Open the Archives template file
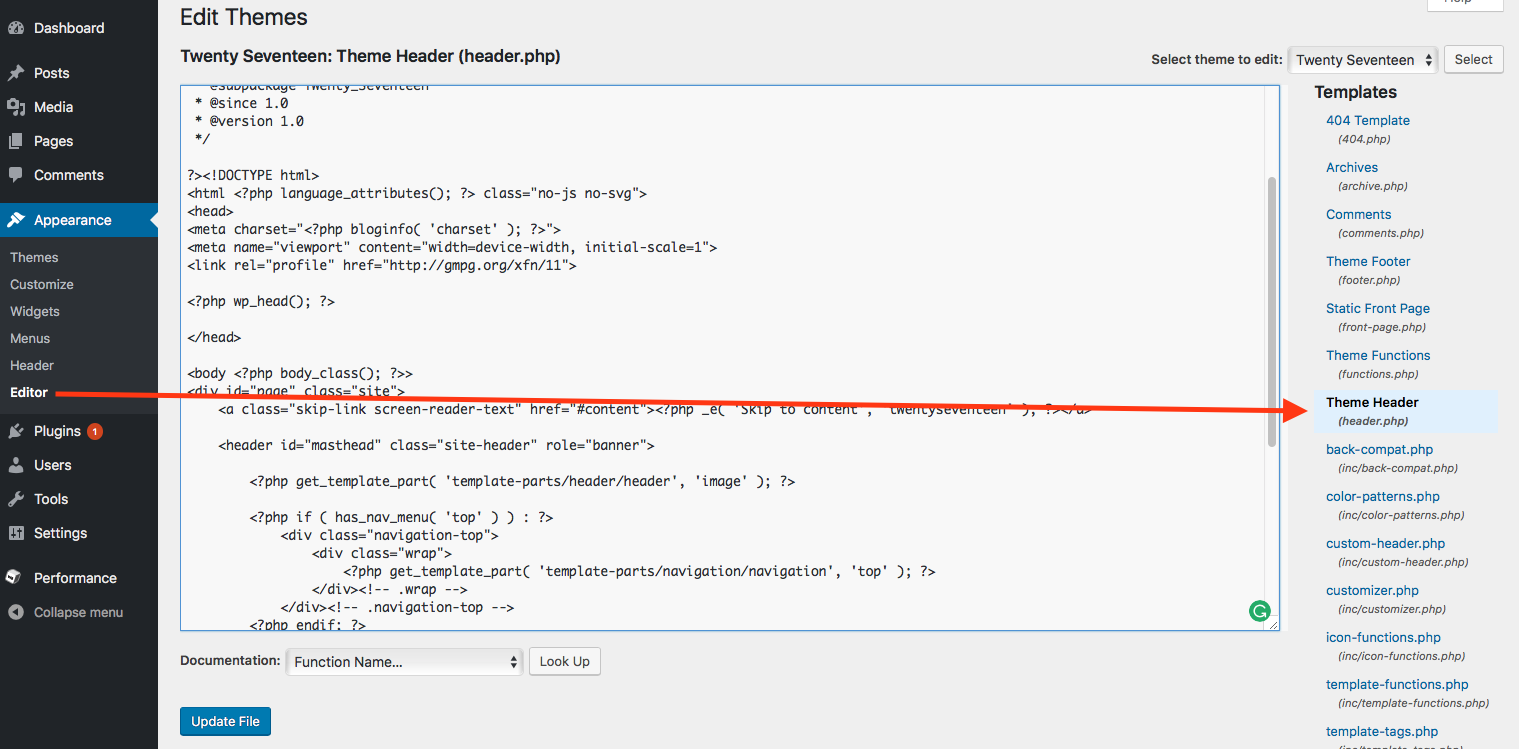Viewport: 1519px width, 749px height. (1352, 167)
